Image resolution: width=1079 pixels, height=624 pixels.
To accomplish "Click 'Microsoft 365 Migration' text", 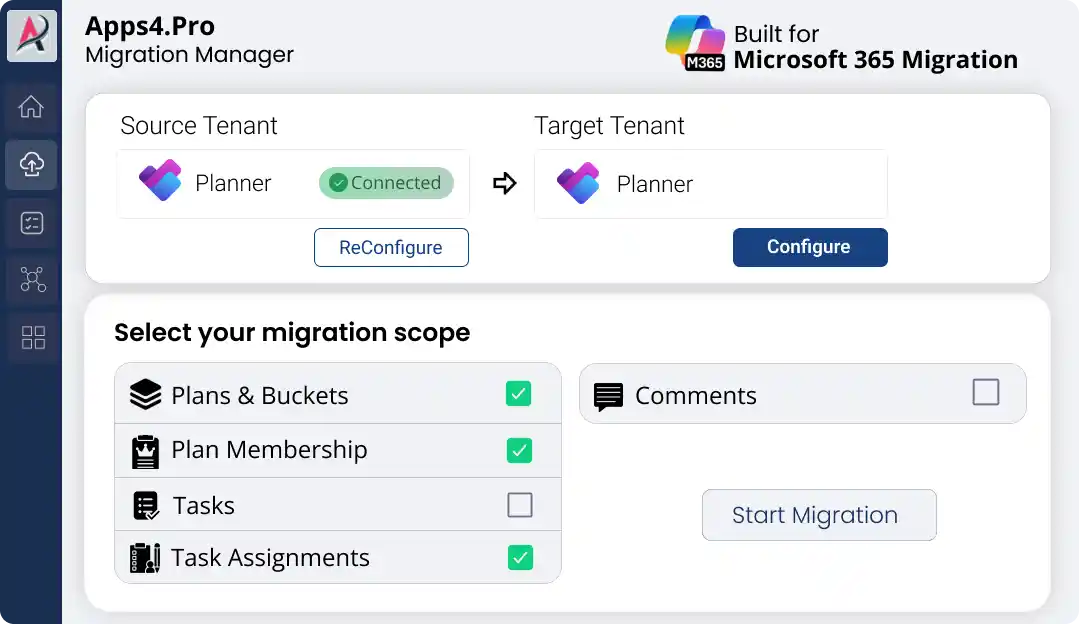I will click(x=875, y=60).
